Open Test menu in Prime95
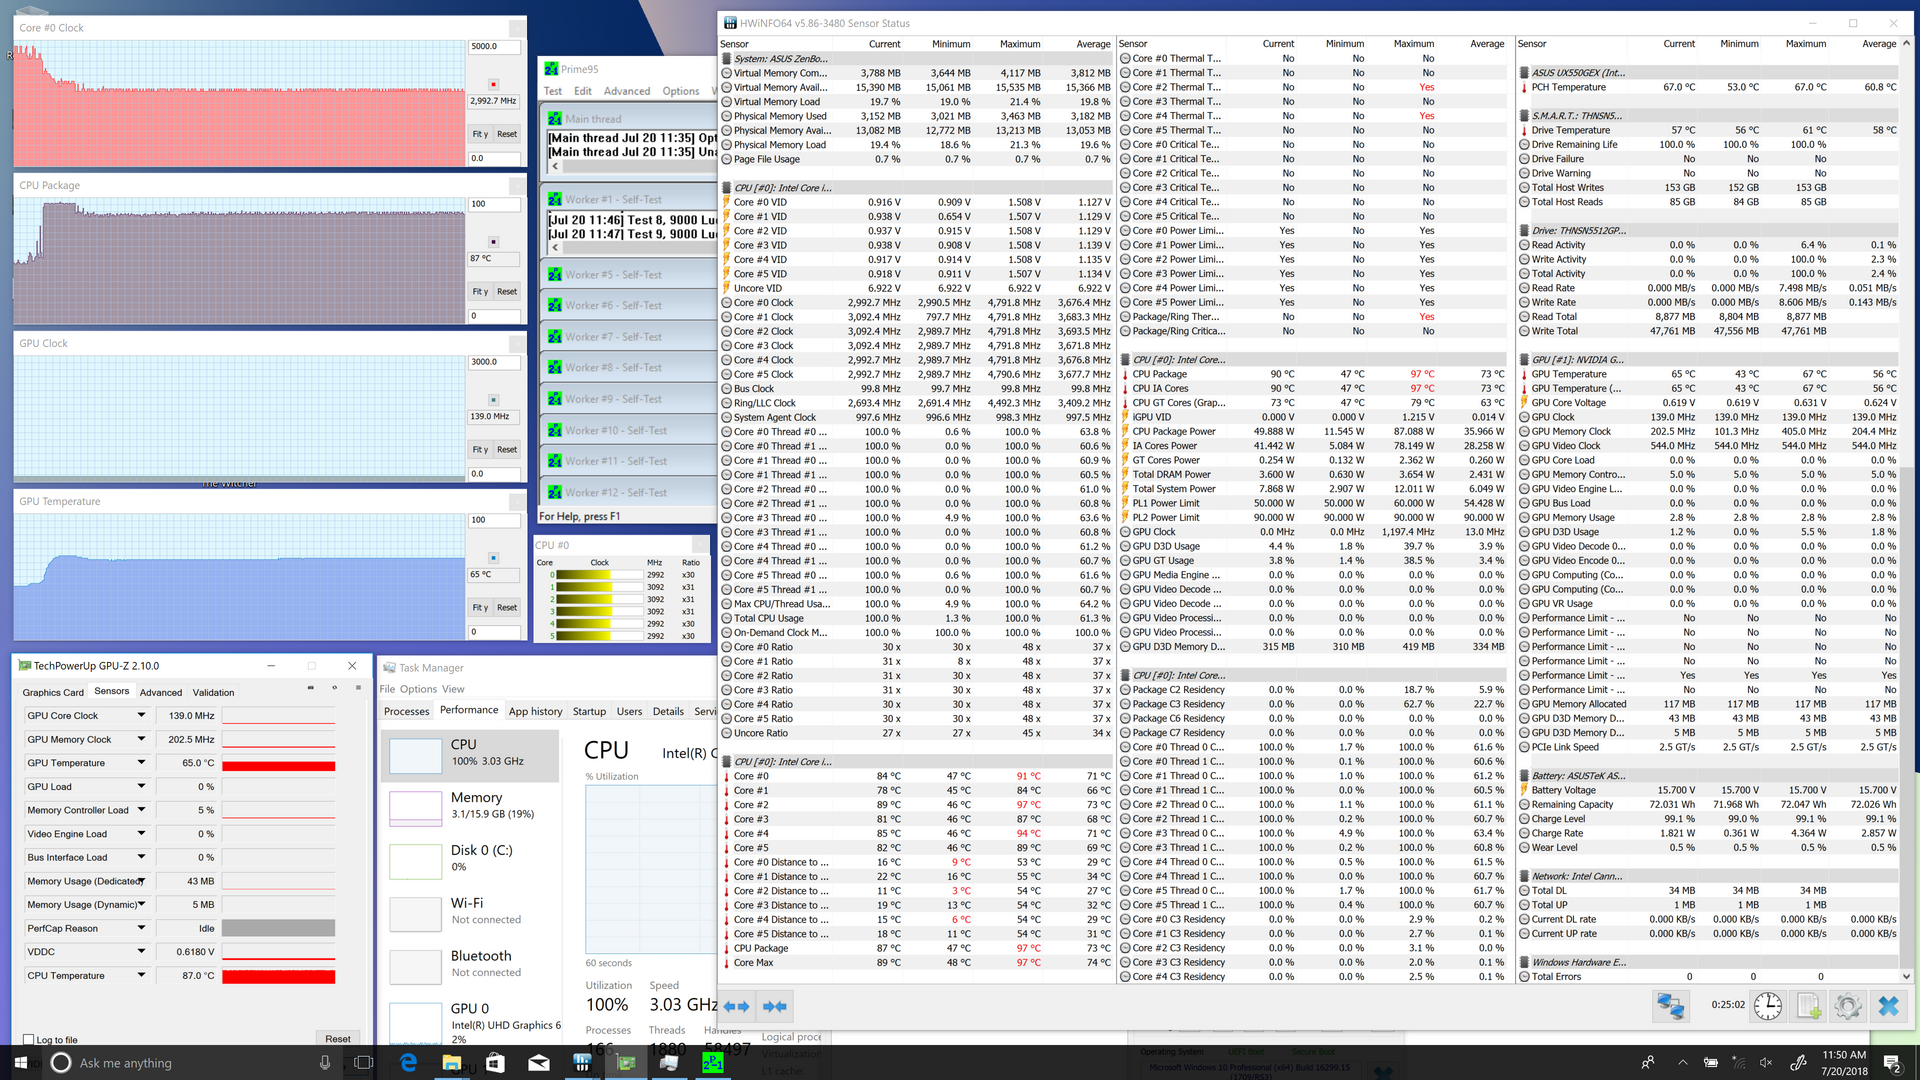The image size is (1920, 1080). (x=552, y=91)
